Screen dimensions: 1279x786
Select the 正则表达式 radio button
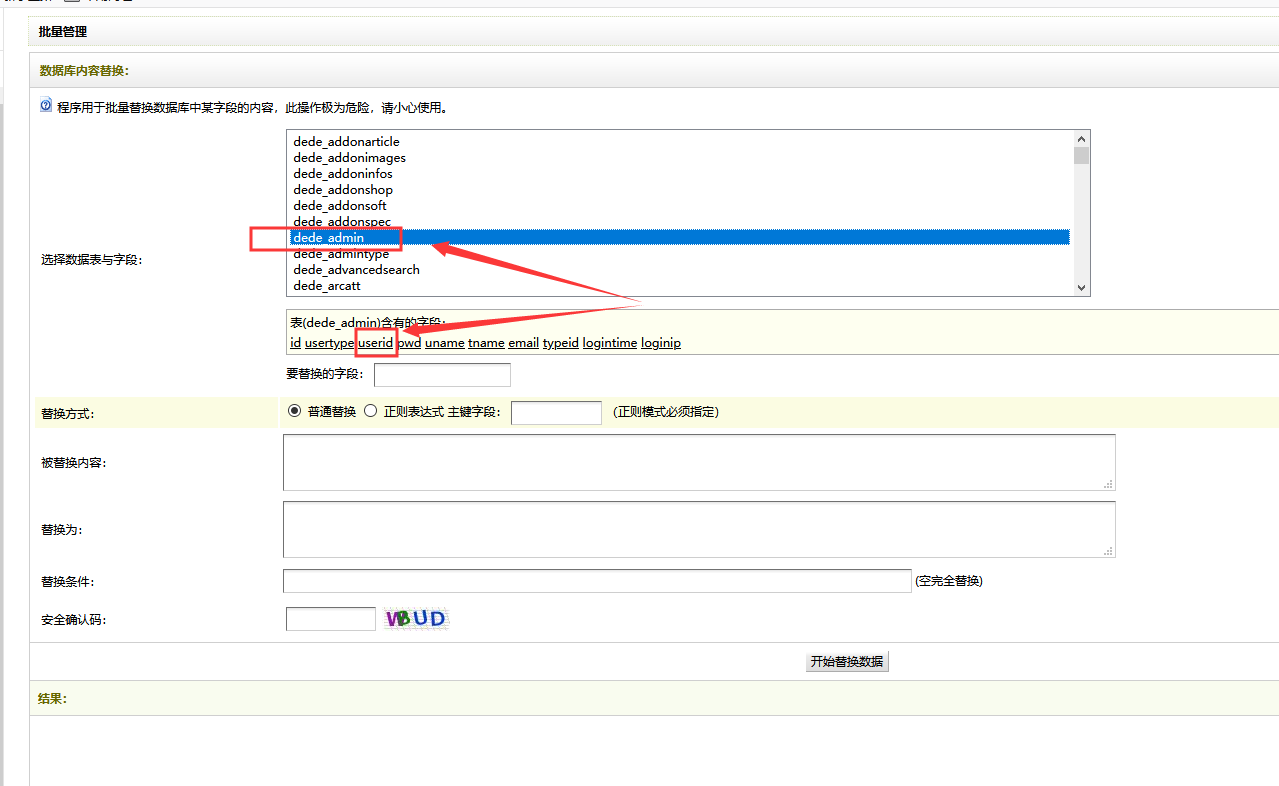371,411
